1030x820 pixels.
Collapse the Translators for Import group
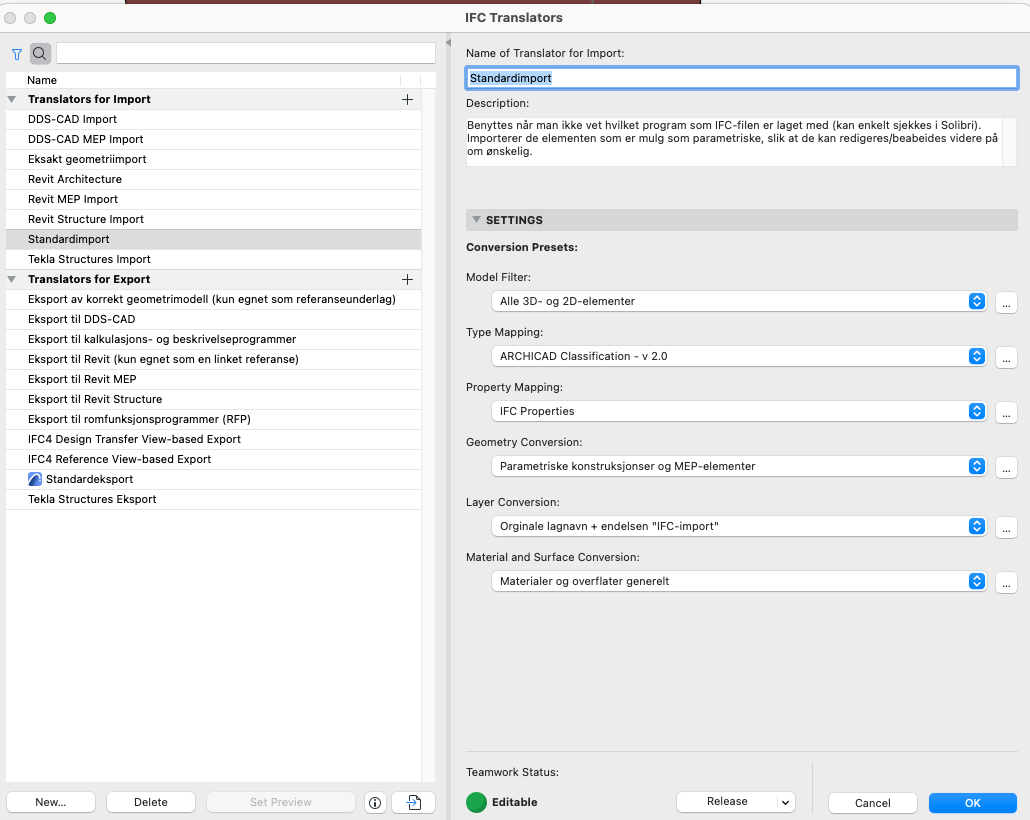click(12, 100)
